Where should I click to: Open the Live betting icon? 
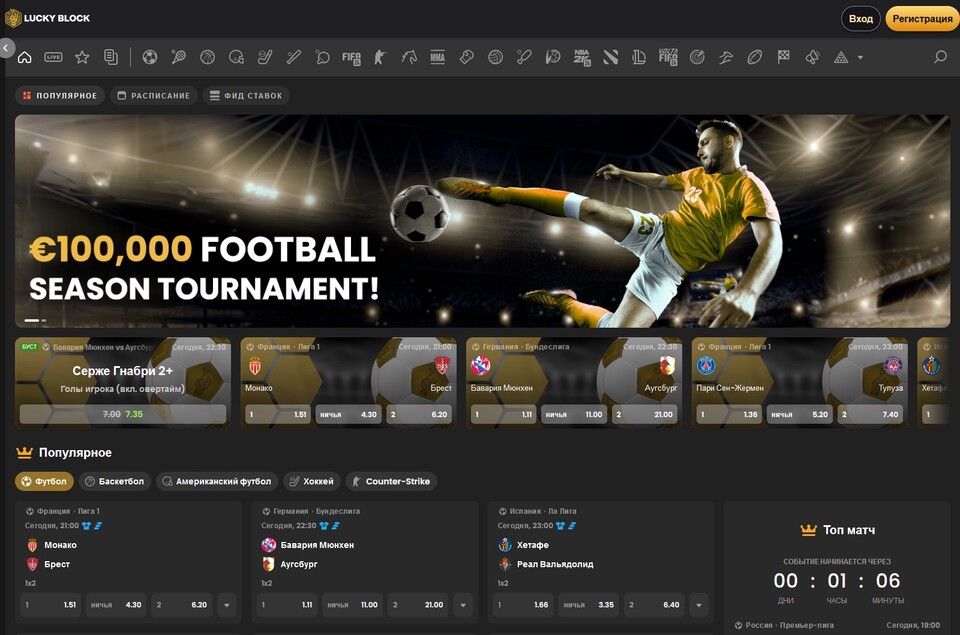pyautogui.click(x=53, y=57)
